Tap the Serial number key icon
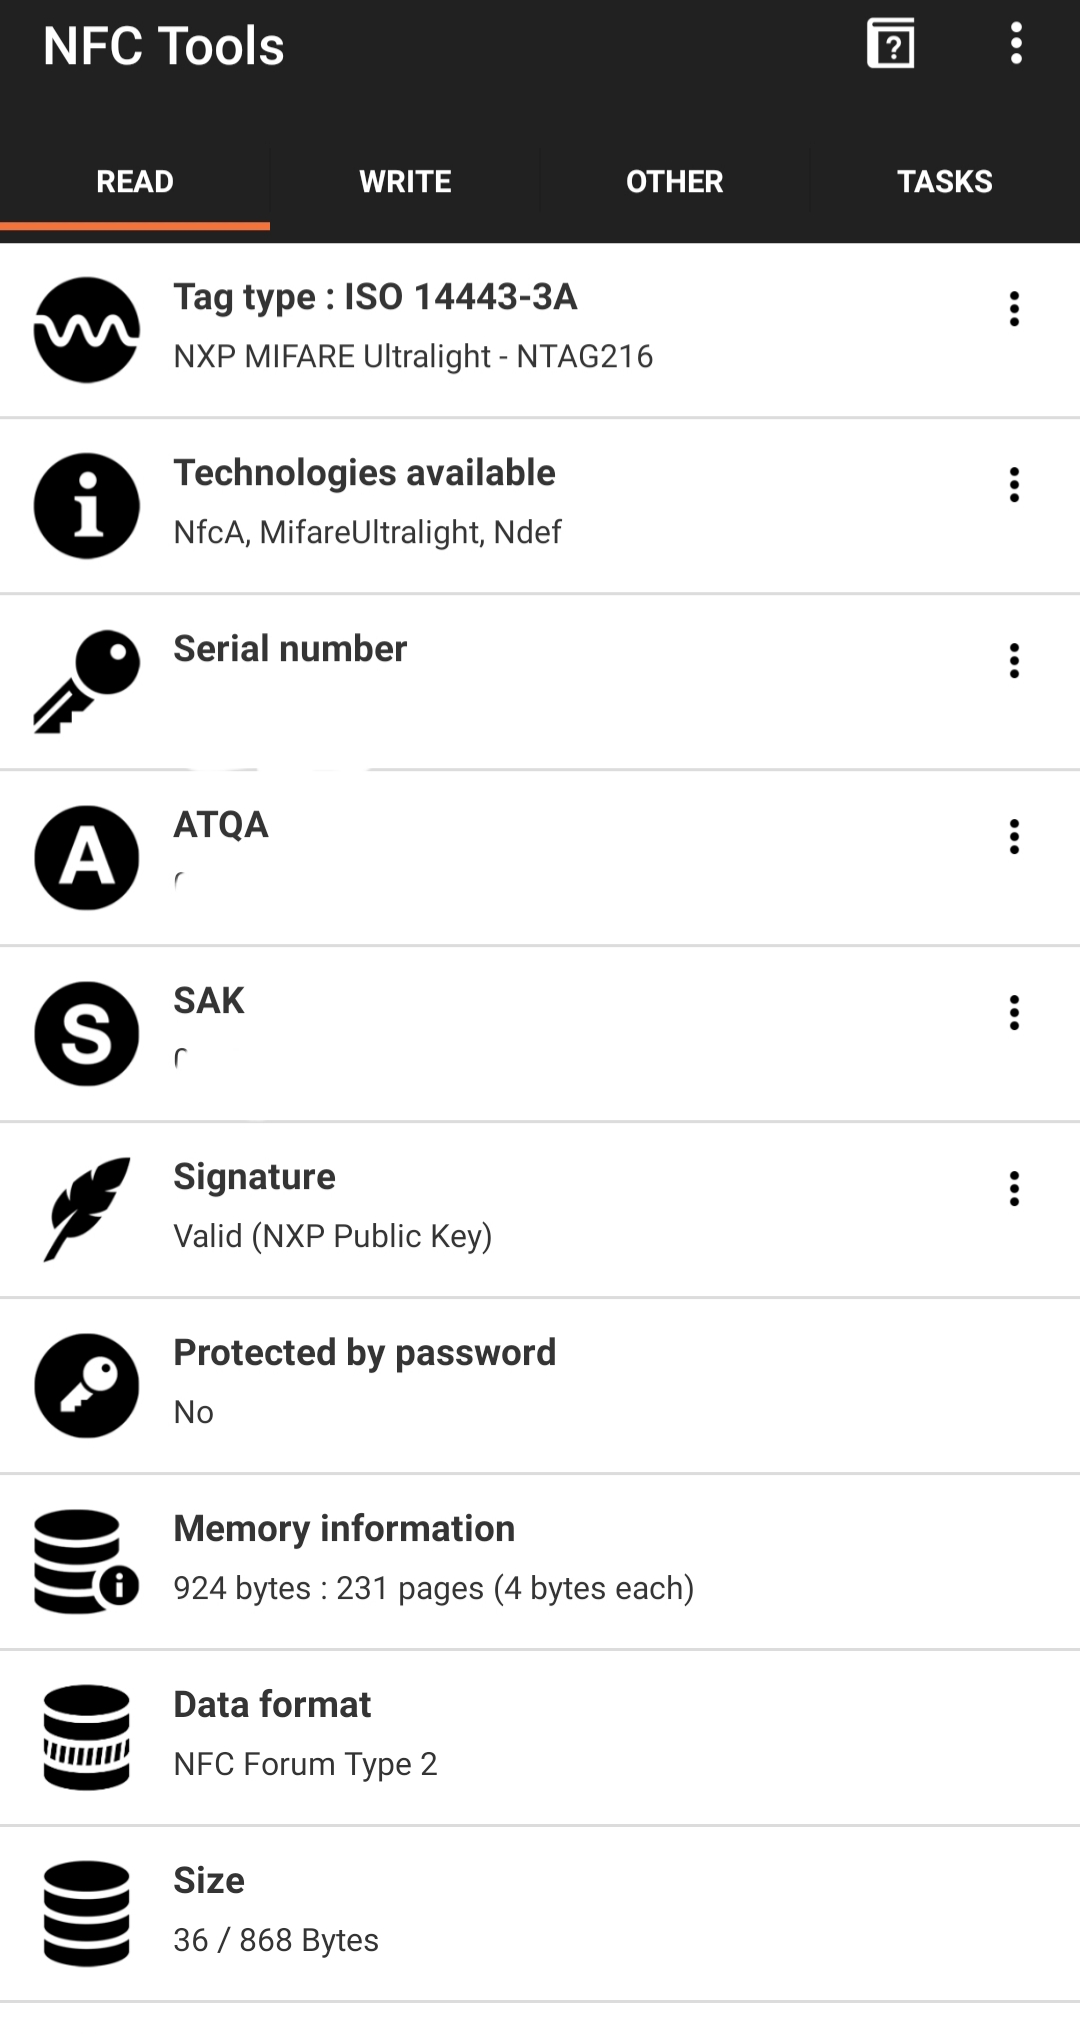This screenshot has width=1080, height=2034. 87,682
